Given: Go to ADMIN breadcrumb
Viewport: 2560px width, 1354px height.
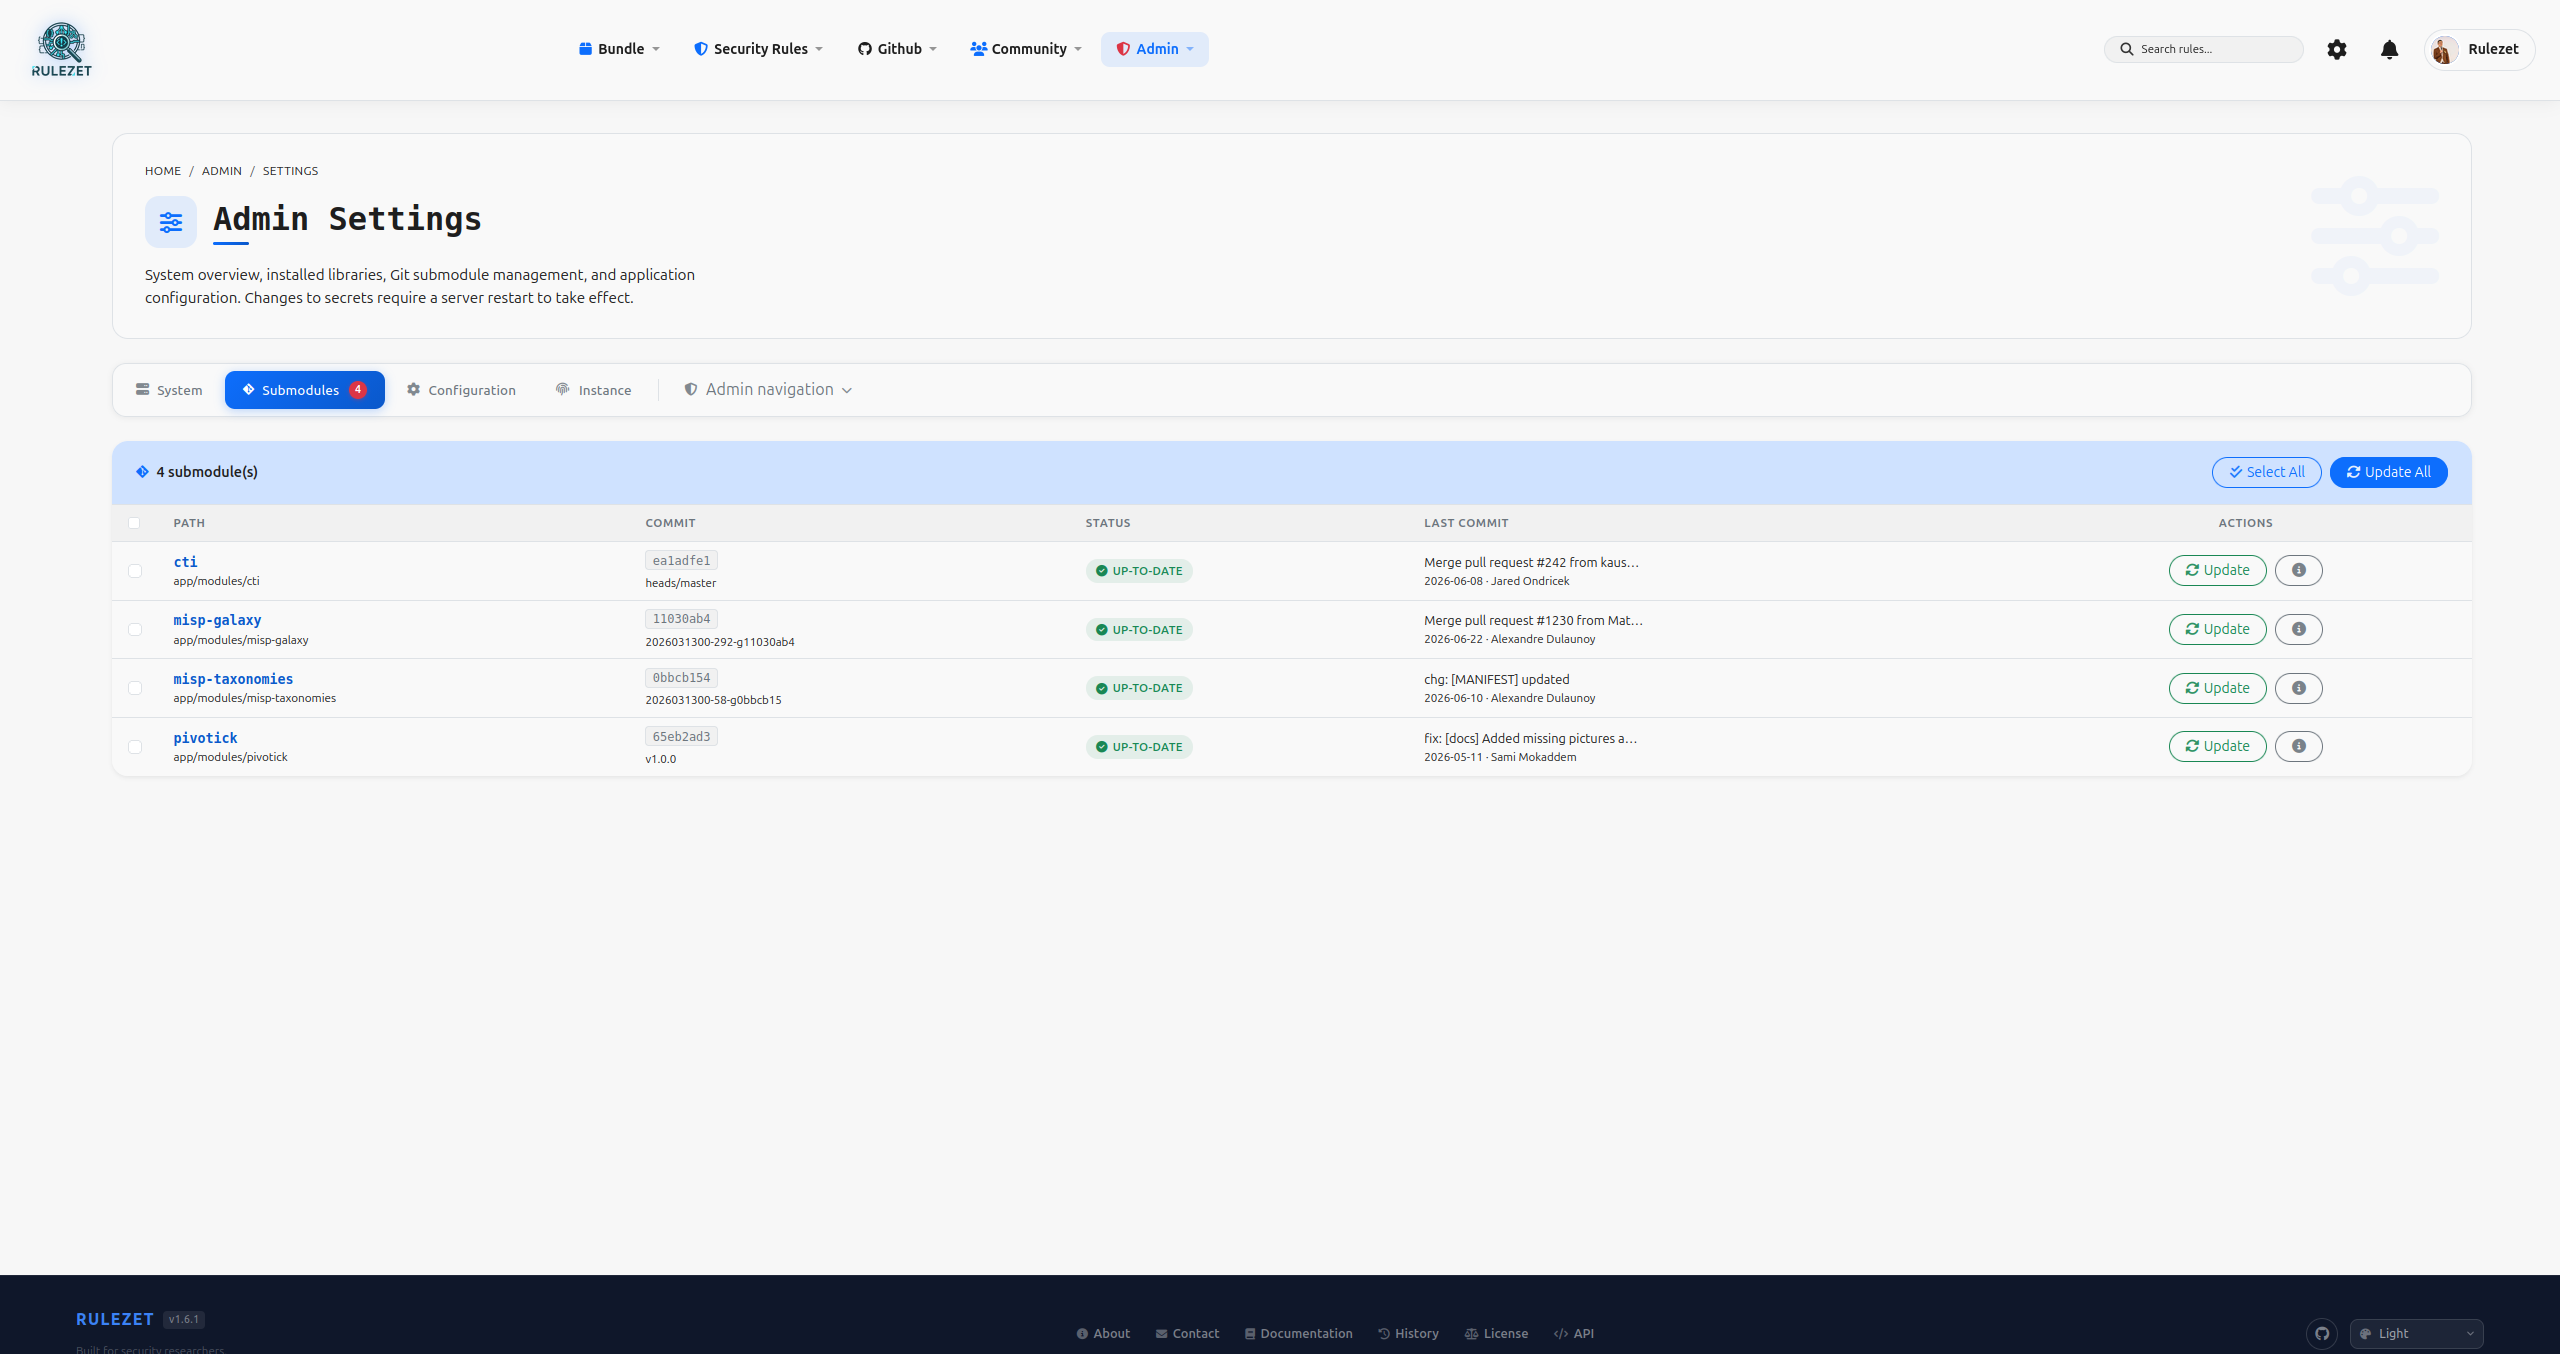Looking at the screenshot, I should click(x=222, y=171).
